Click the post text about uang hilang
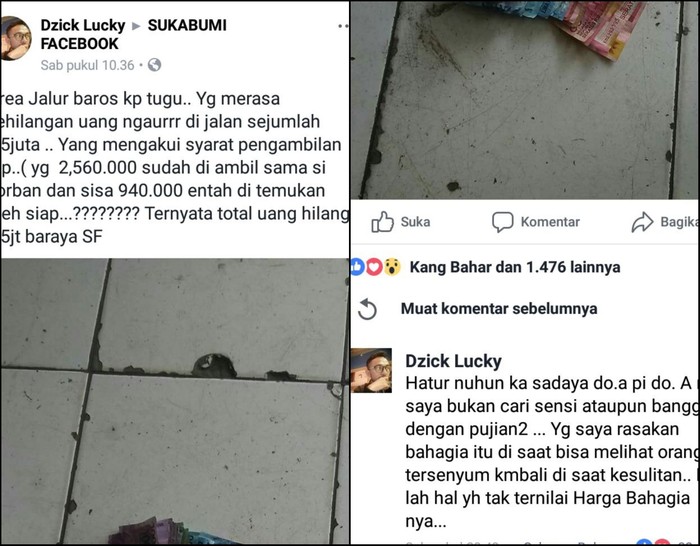 point(175,167)
